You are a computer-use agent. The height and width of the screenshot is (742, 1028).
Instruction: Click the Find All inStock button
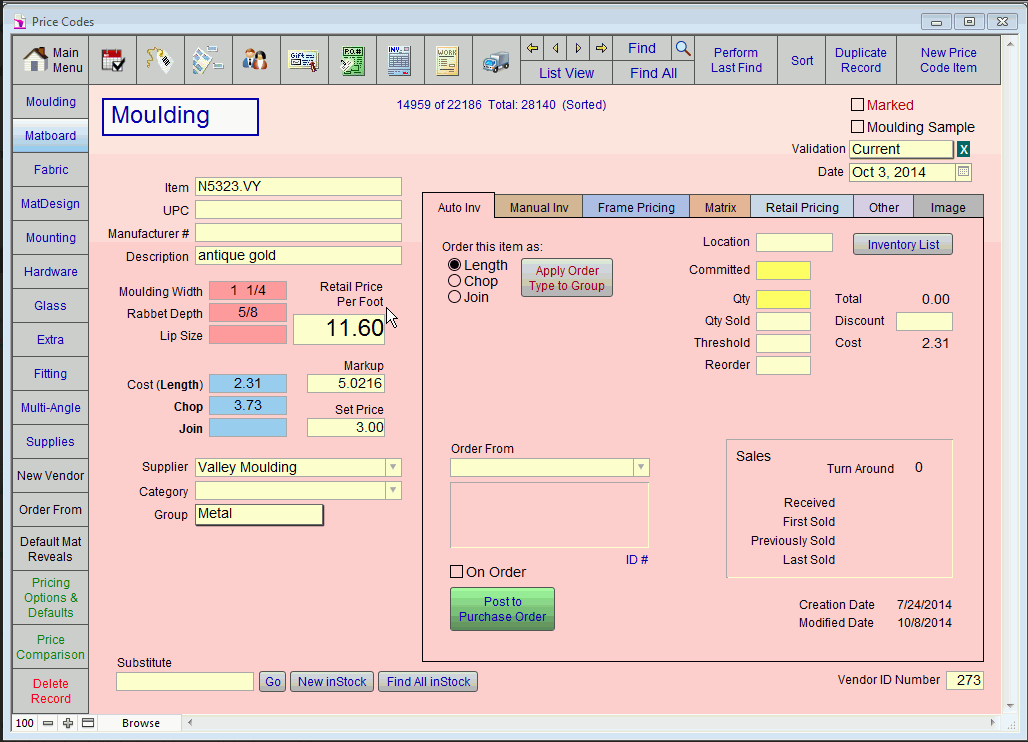(x=427, y=681)
